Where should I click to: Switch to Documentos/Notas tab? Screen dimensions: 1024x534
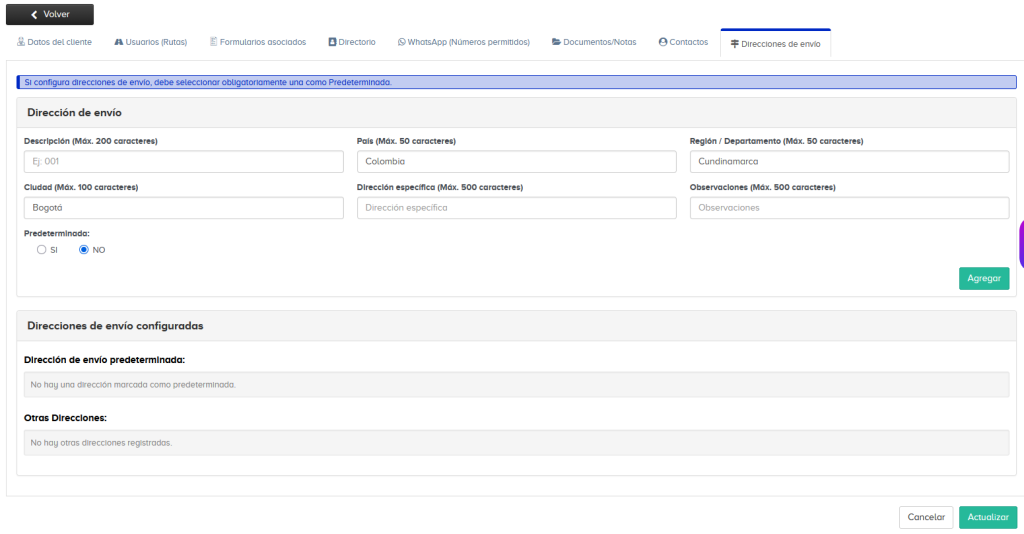tap(594, 42)
